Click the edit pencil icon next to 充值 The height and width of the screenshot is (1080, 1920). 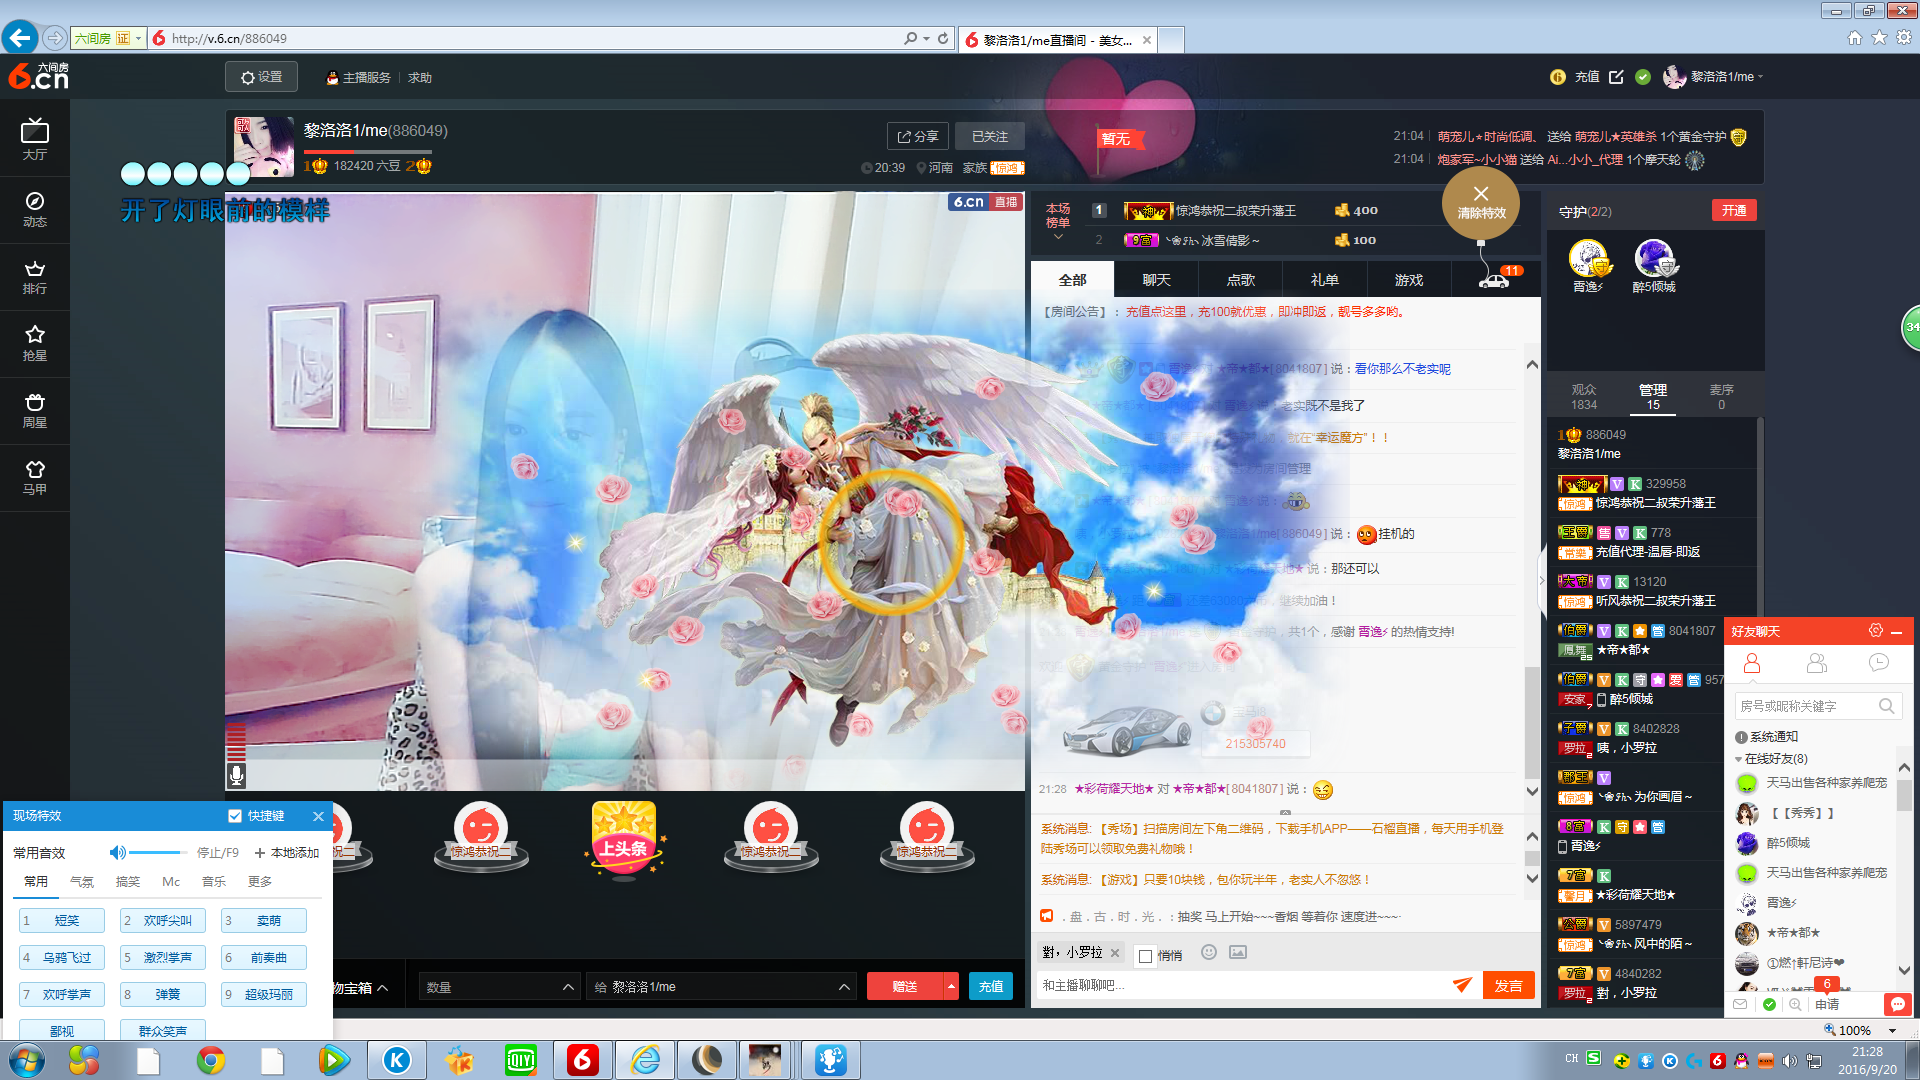(1616, 77)
